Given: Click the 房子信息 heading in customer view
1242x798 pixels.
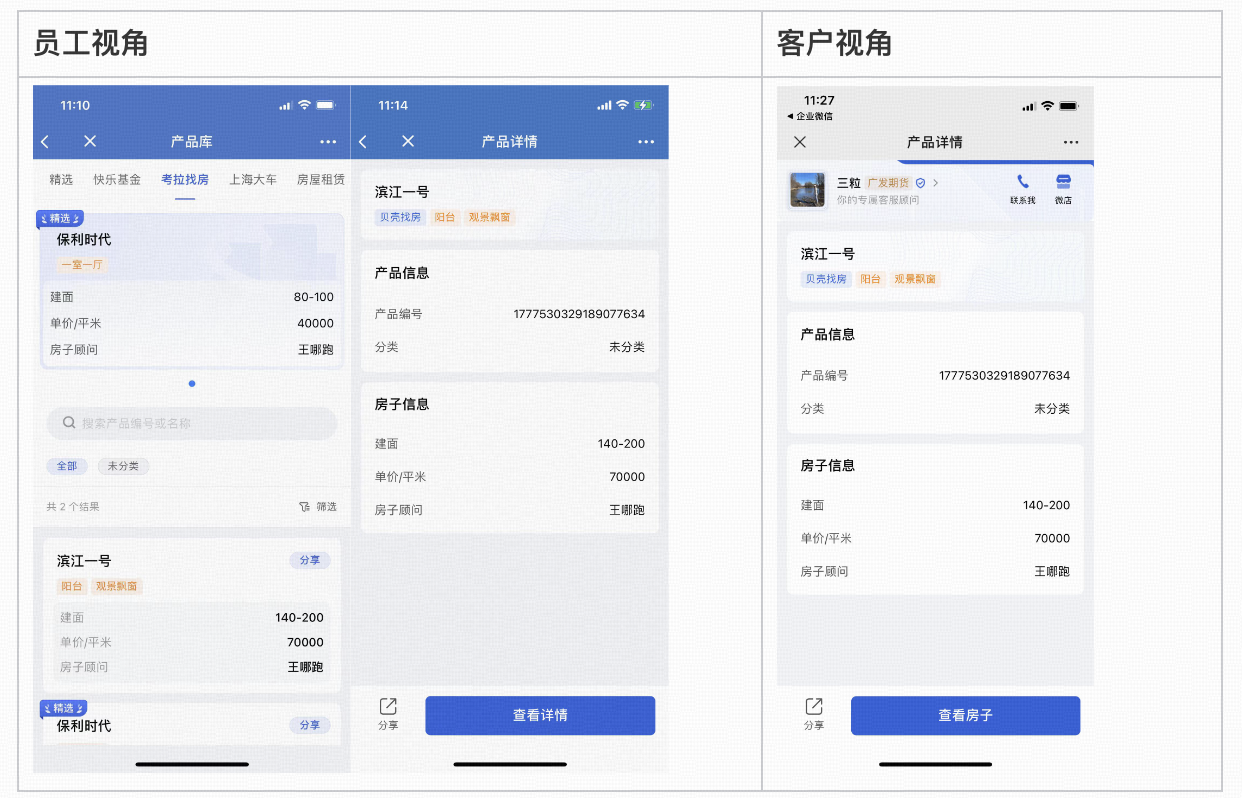Looking at the screenshot, I should click(828, 466).
